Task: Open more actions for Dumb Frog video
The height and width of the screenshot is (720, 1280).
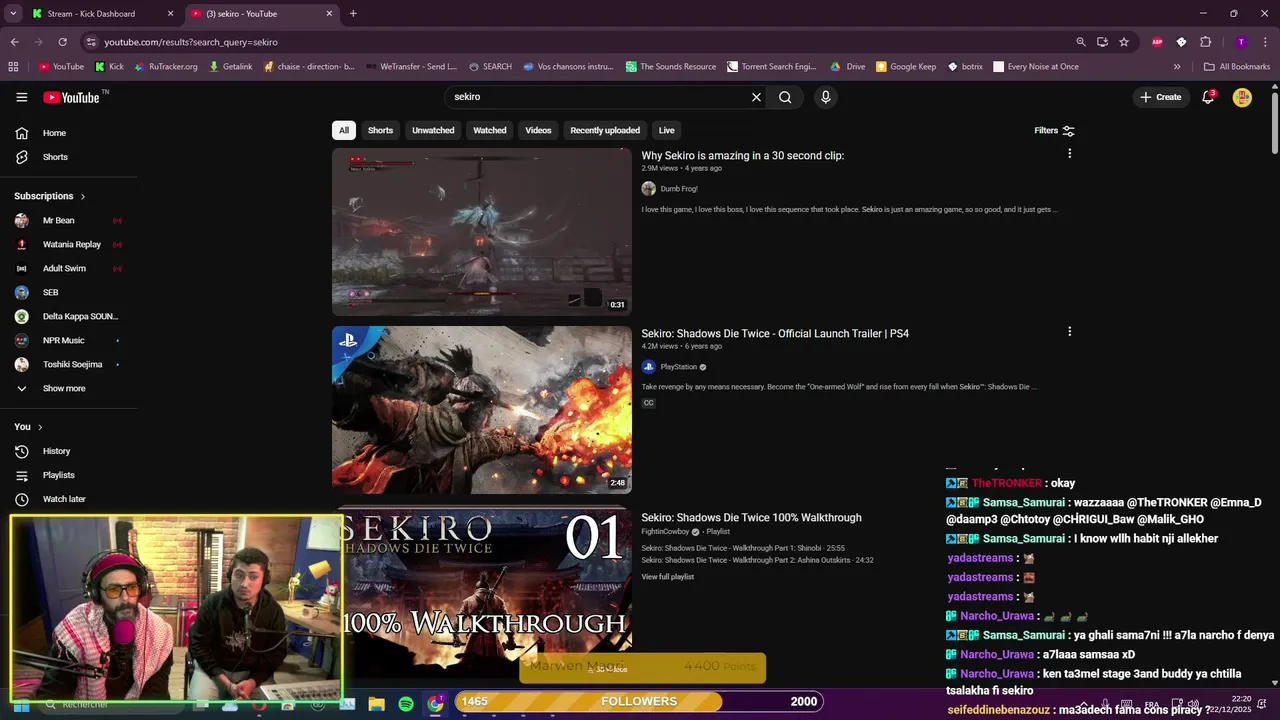Action: 1069,154
